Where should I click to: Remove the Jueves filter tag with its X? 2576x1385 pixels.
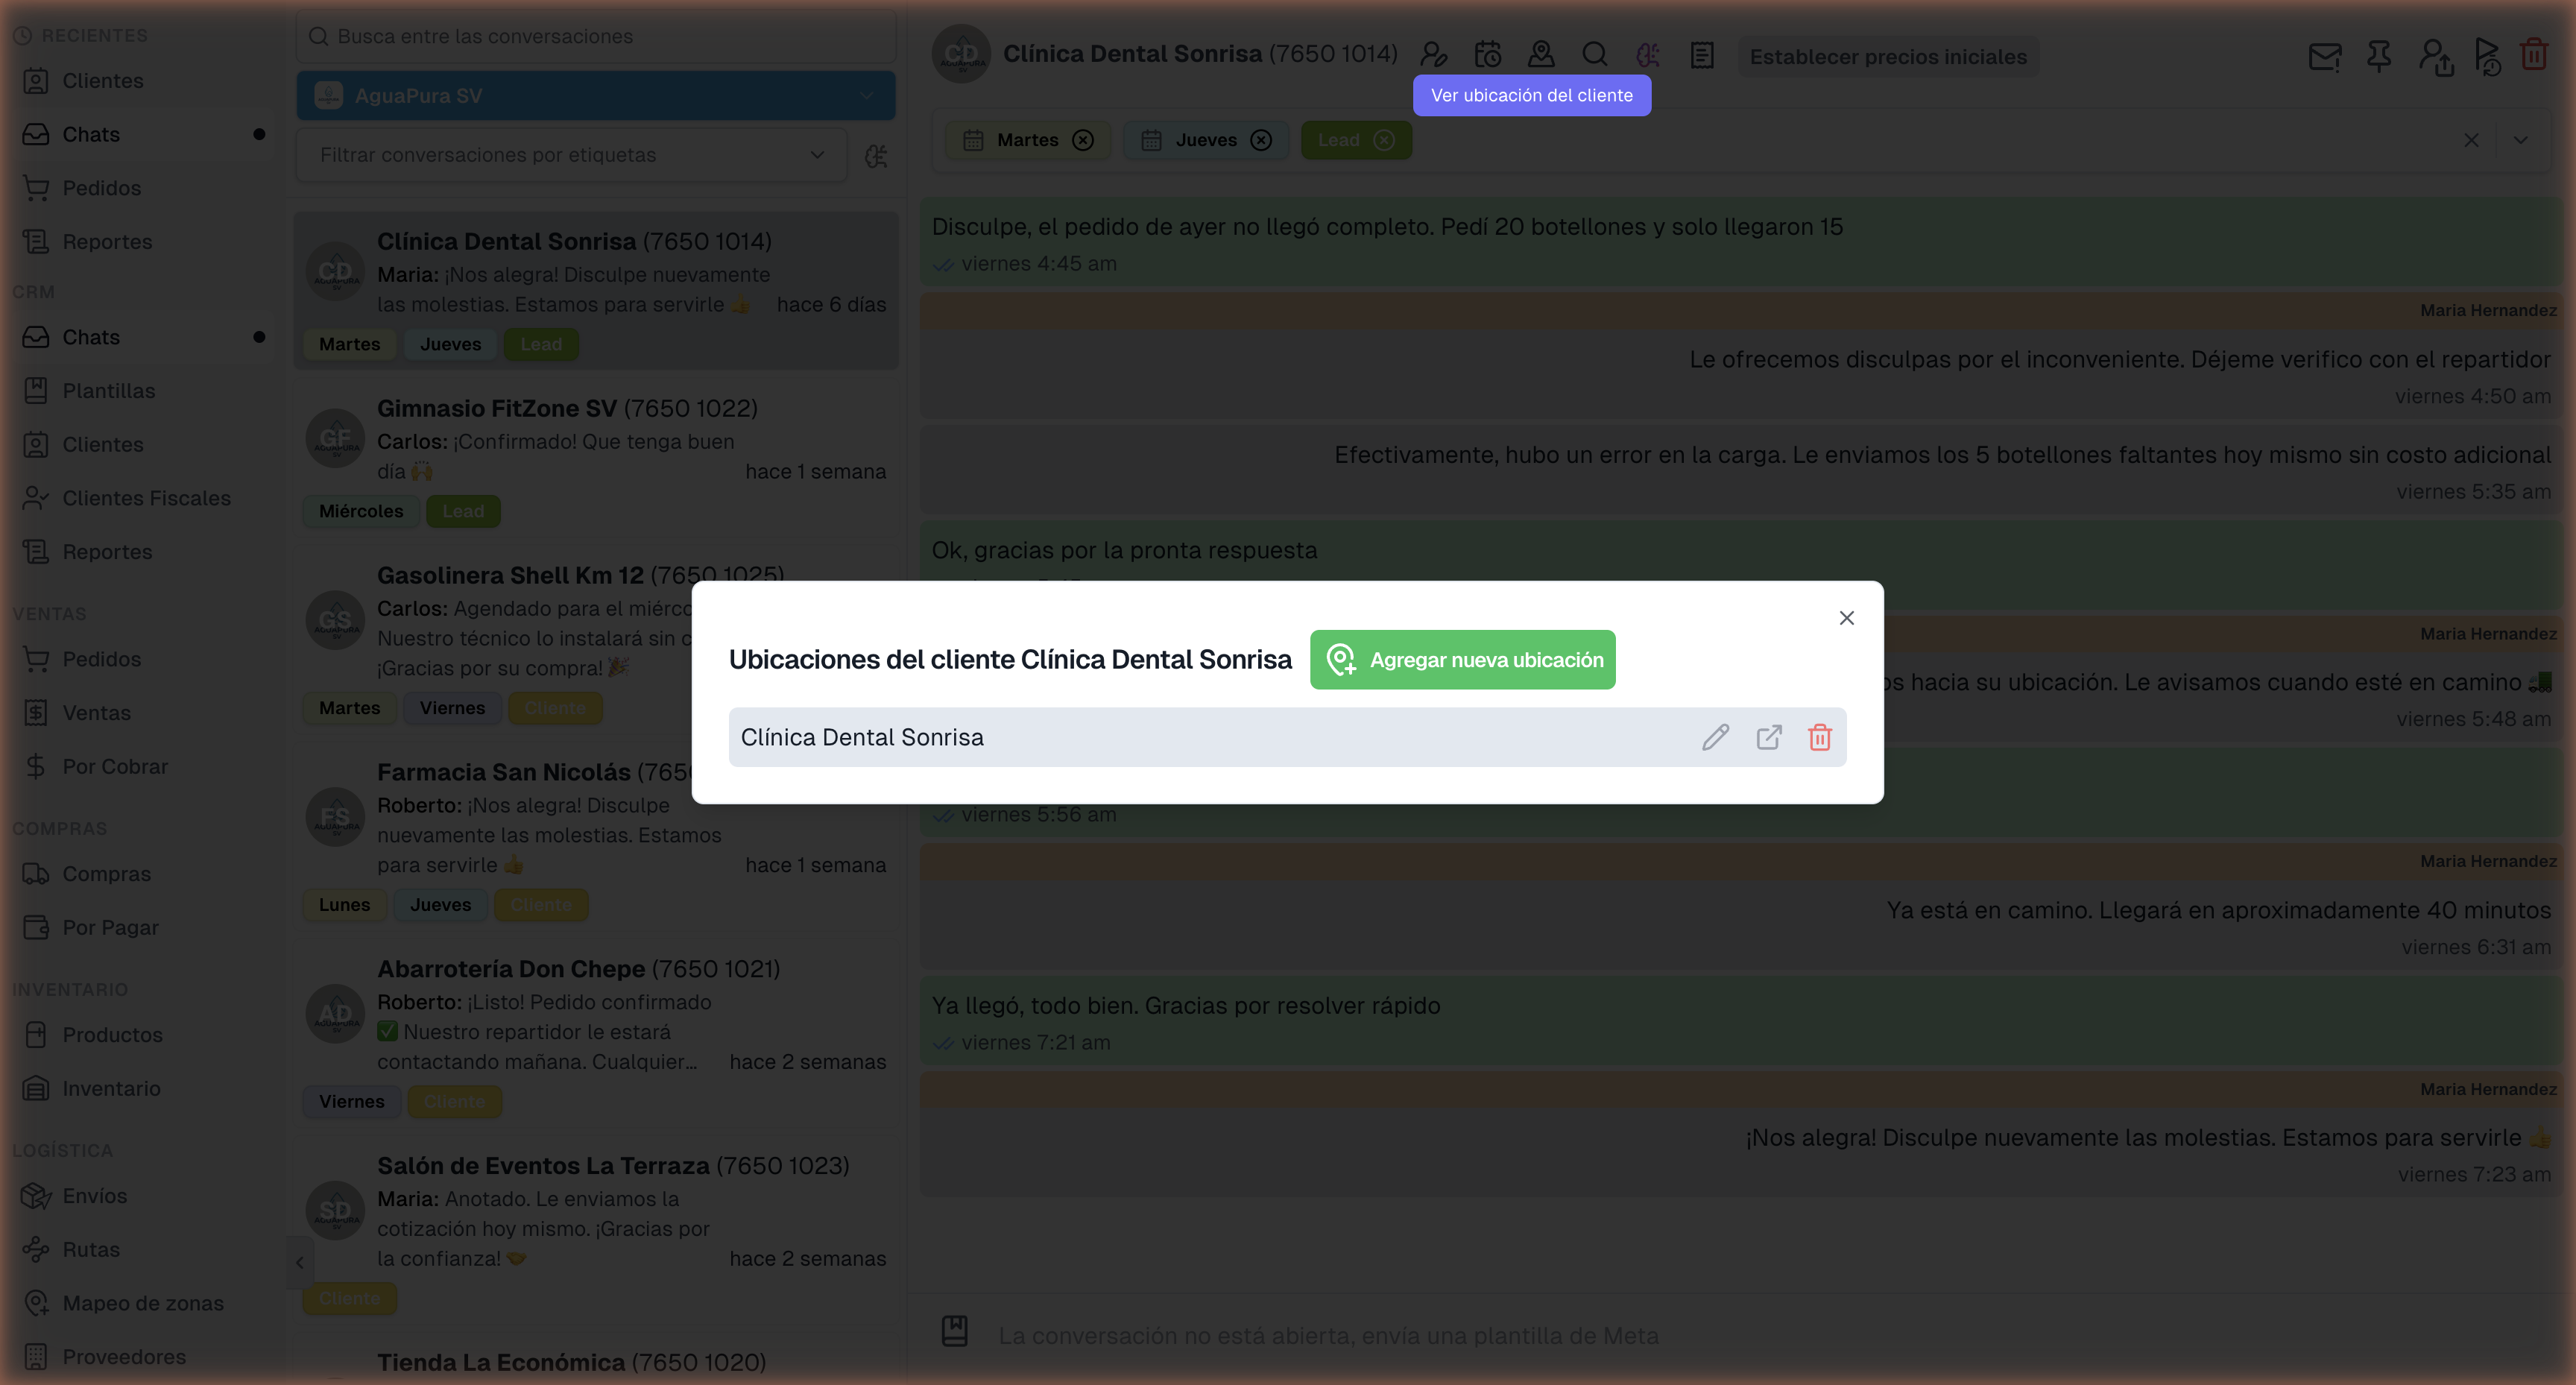pos(1261,140)
